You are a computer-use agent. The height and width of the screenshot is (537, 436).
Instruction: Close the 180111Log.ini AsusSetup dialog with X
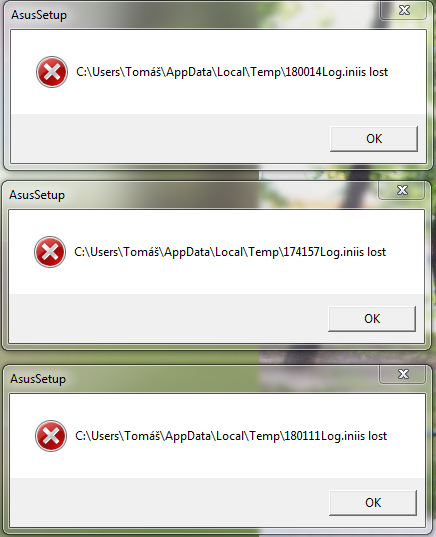coord(403,374)
